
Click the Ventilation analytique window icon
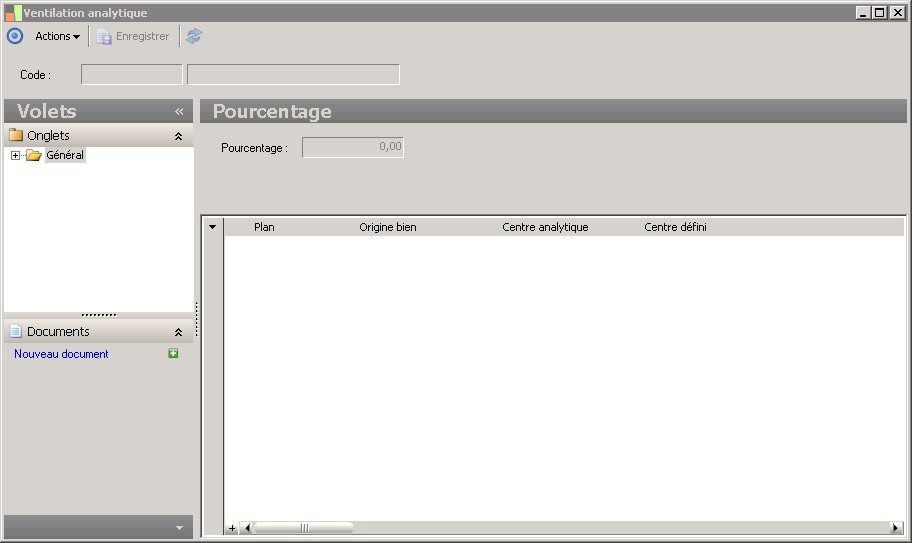click(x=13, y=13)
